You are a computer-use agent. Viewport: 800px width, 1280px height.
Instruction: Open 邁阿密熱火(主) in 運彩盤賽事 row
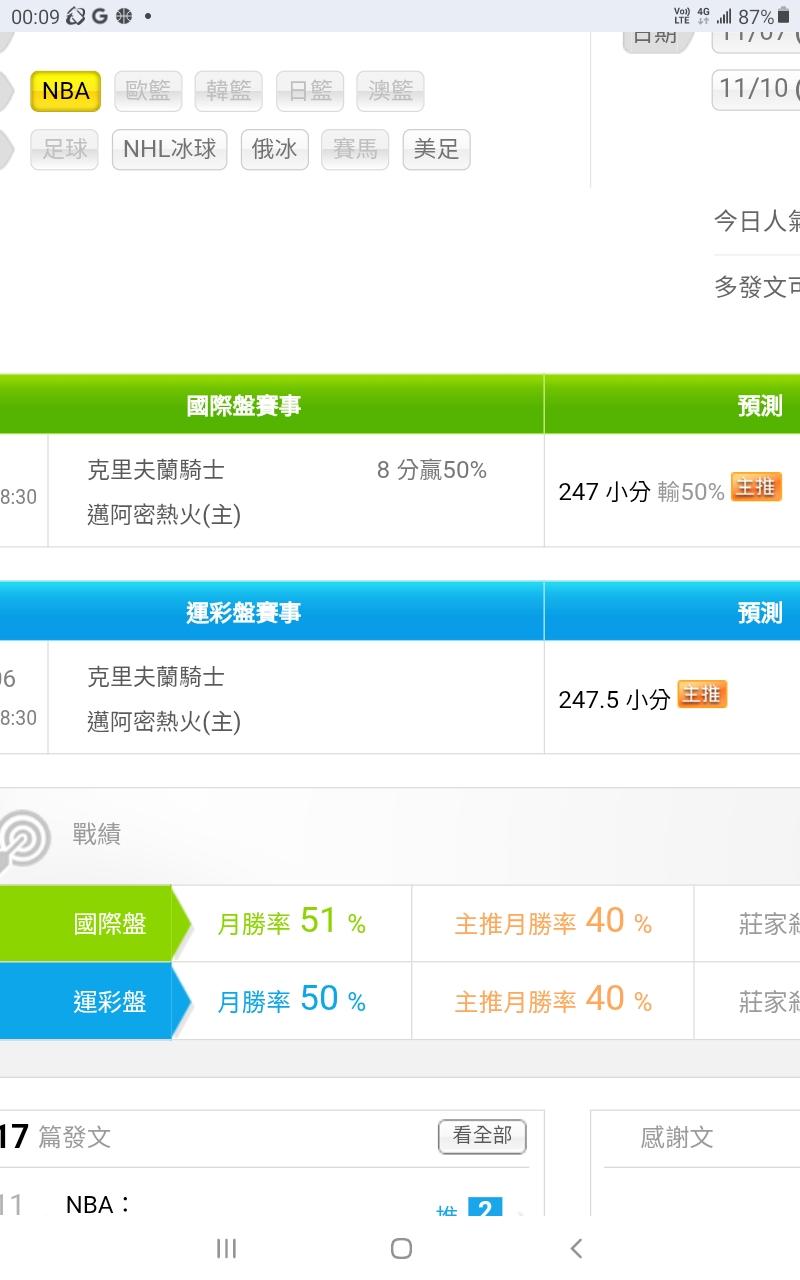point(164,722)
